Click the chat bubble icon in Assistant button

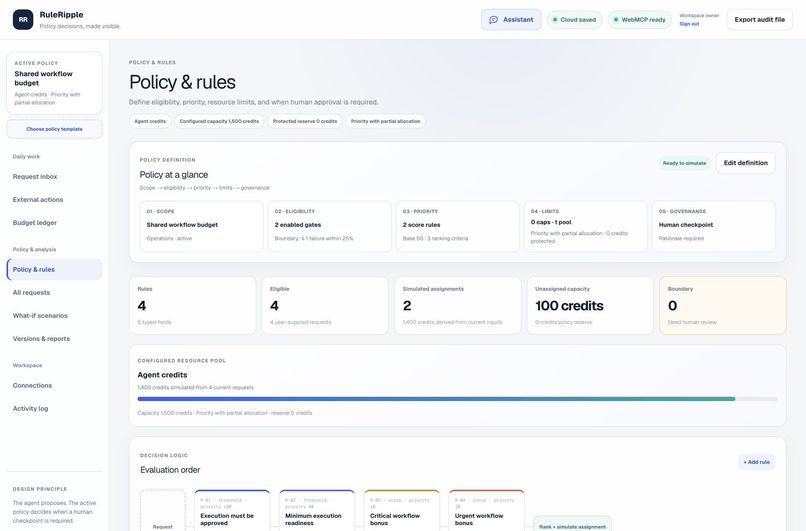pos(493,20)
